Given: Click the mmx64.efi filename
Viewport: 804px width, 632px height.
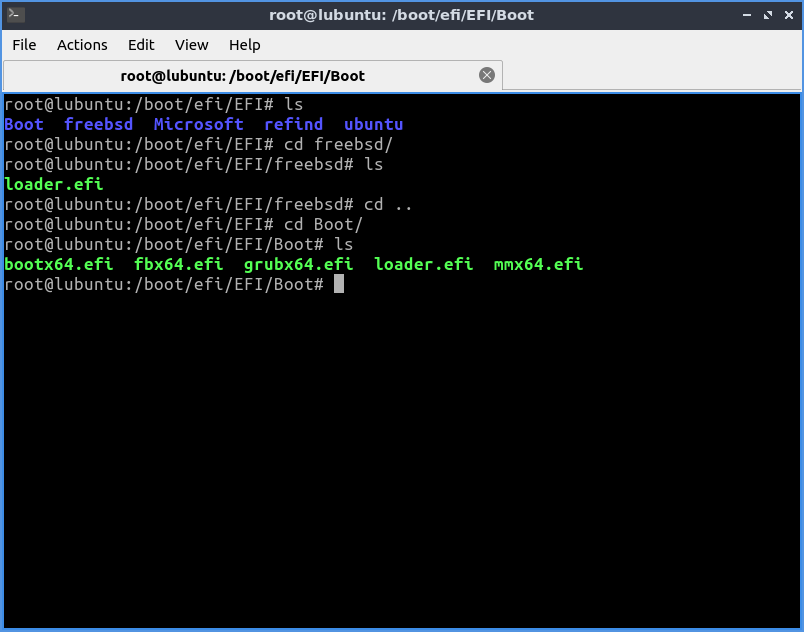Looking at the screenshot, I should point(538,264).
